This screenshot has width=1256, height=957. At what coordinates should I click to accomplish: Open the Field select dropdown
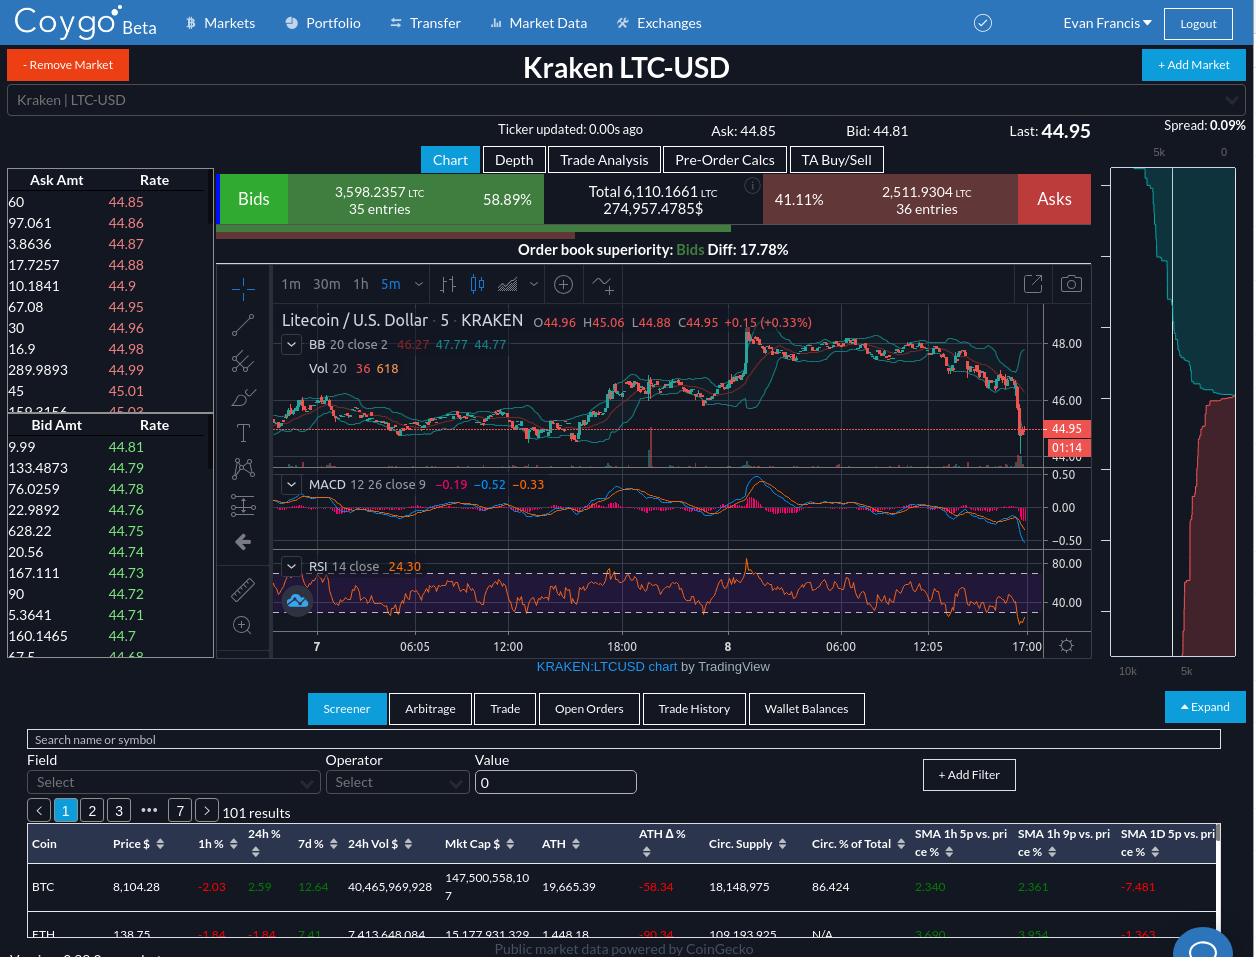click(173, 782)
